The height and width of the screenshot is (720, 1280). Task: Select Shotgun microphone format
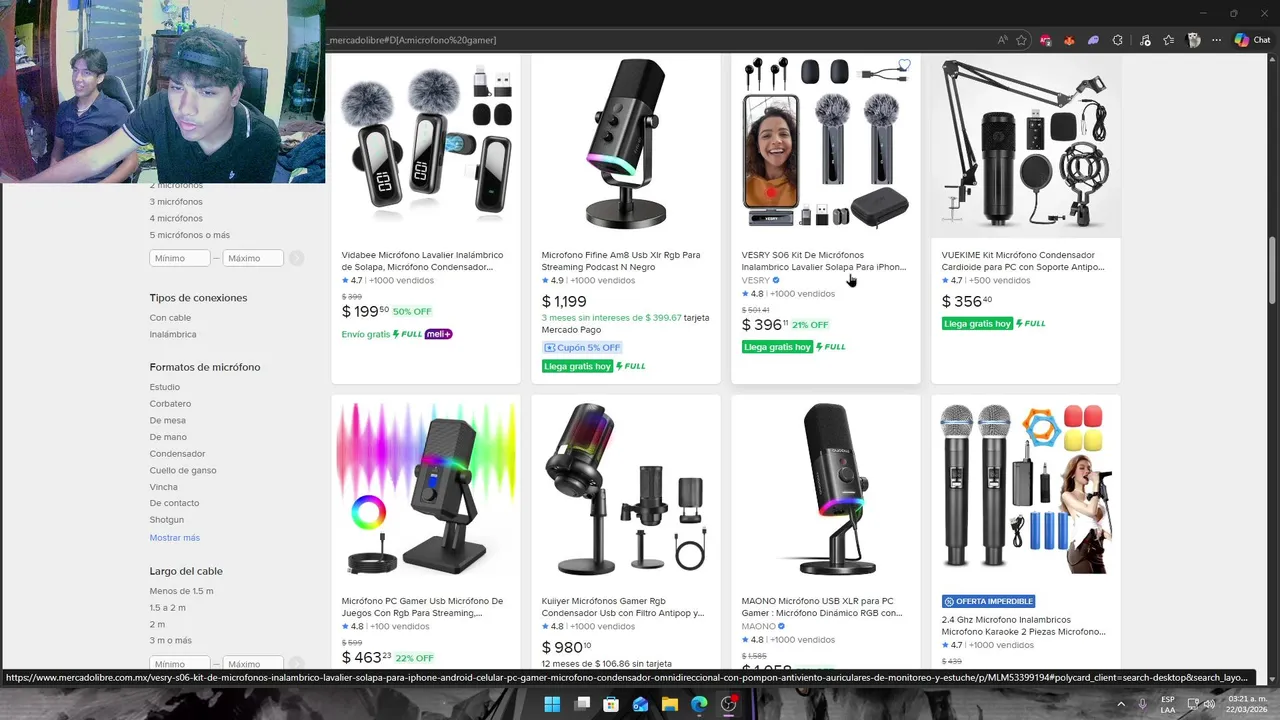pos(167,520)
